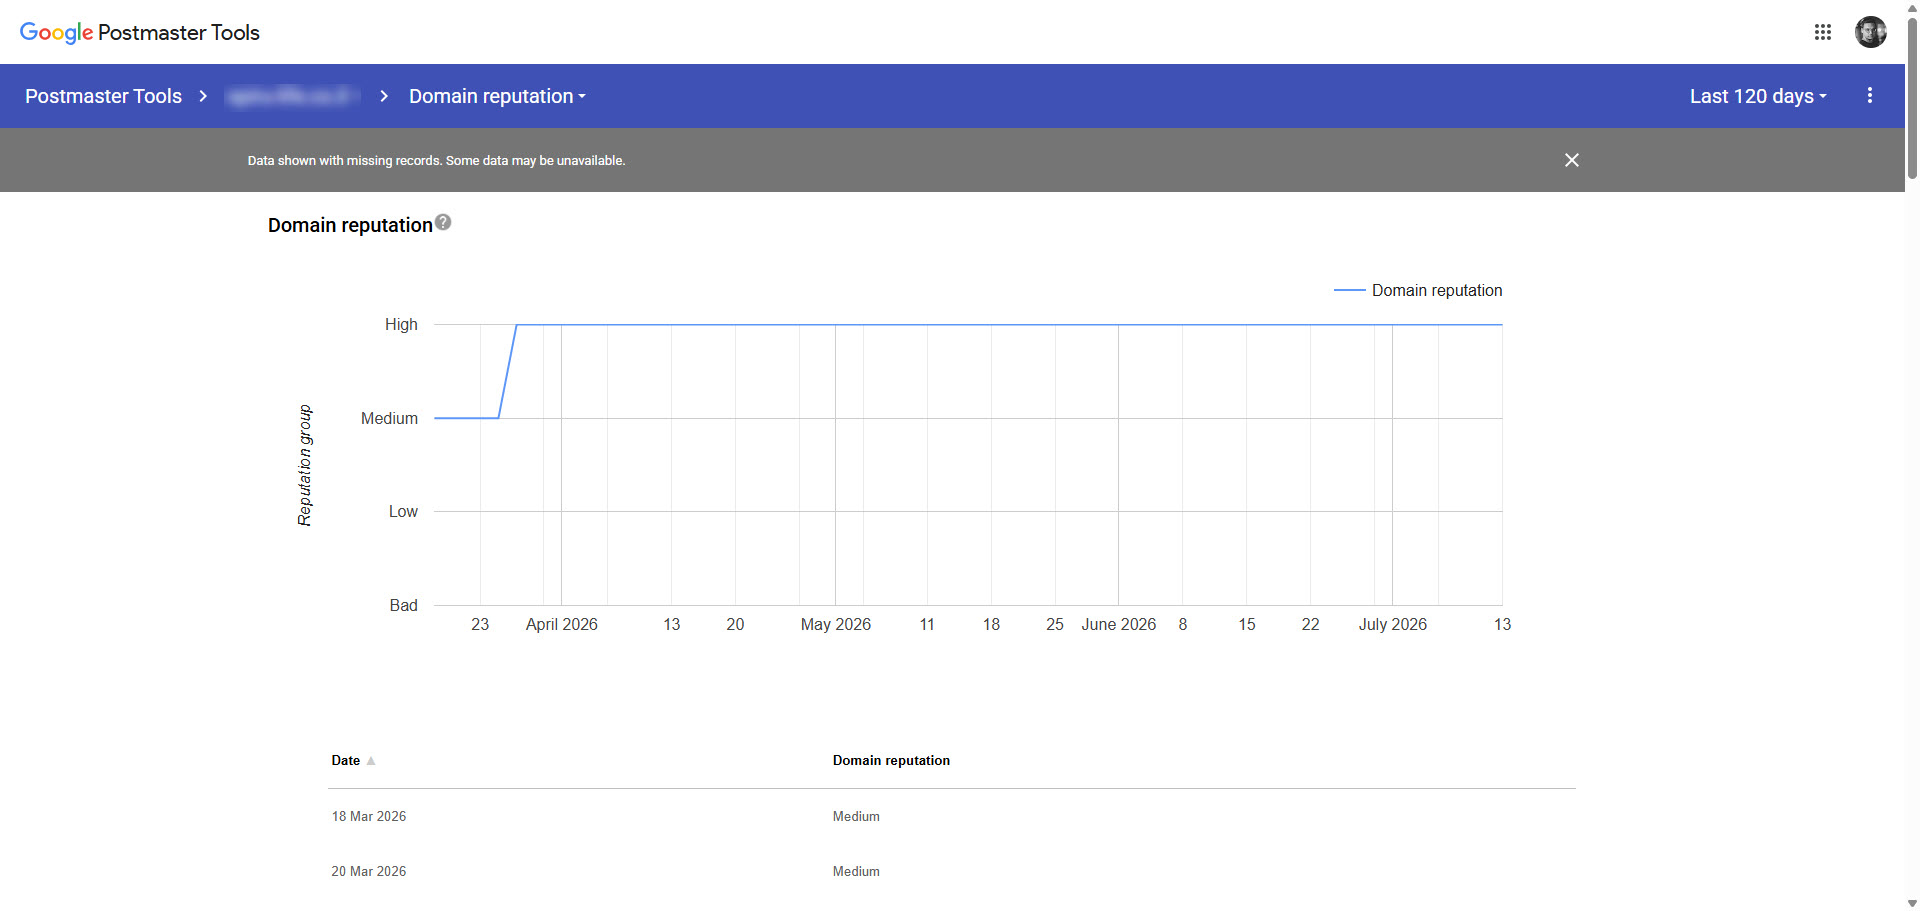Click the Low axis label
This screenshot has width=1920, height=911.
pos(403,511)
